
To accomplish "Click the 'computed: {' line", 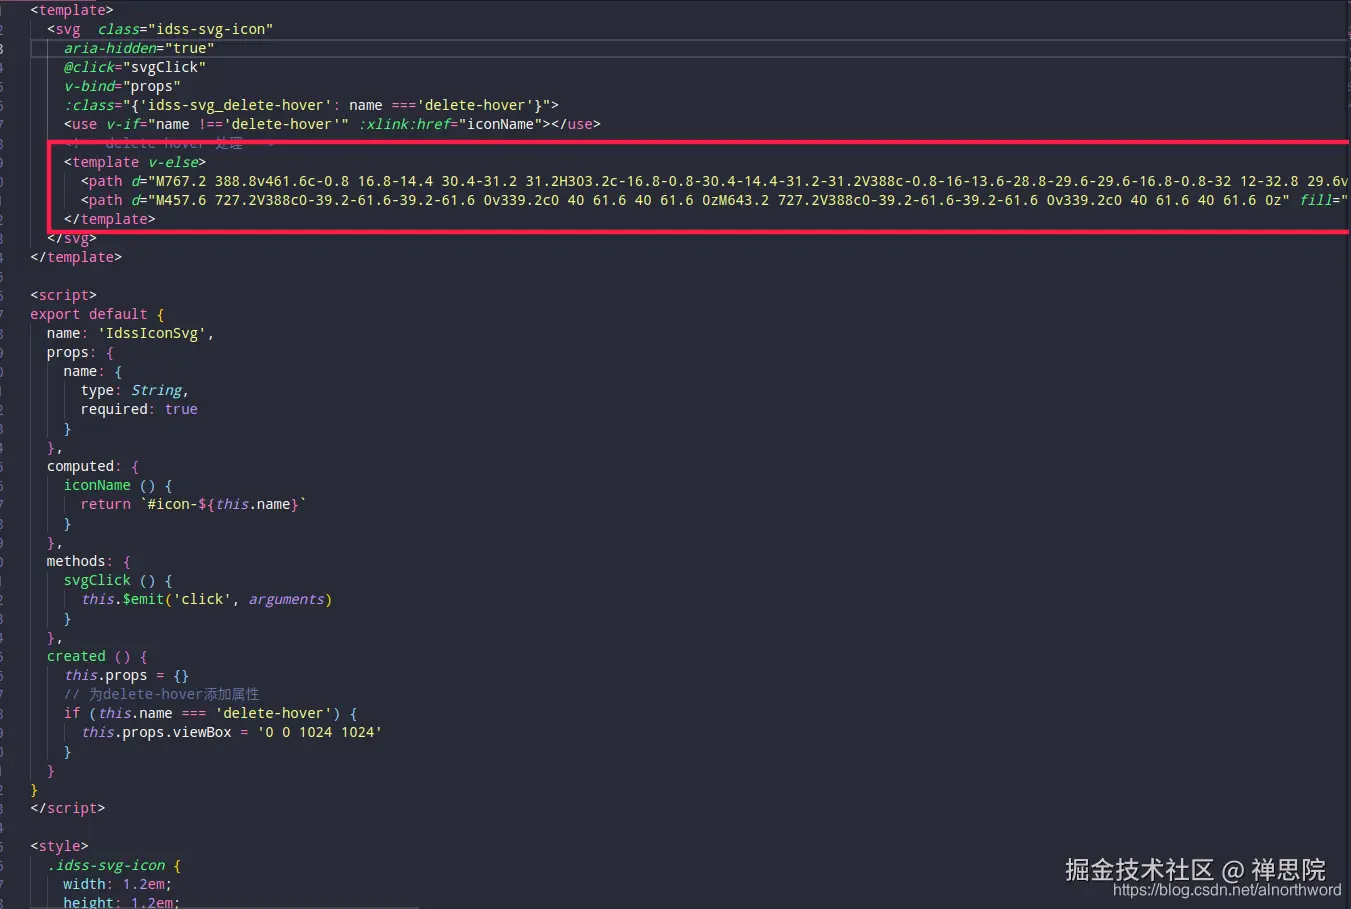I will point(93,466).
